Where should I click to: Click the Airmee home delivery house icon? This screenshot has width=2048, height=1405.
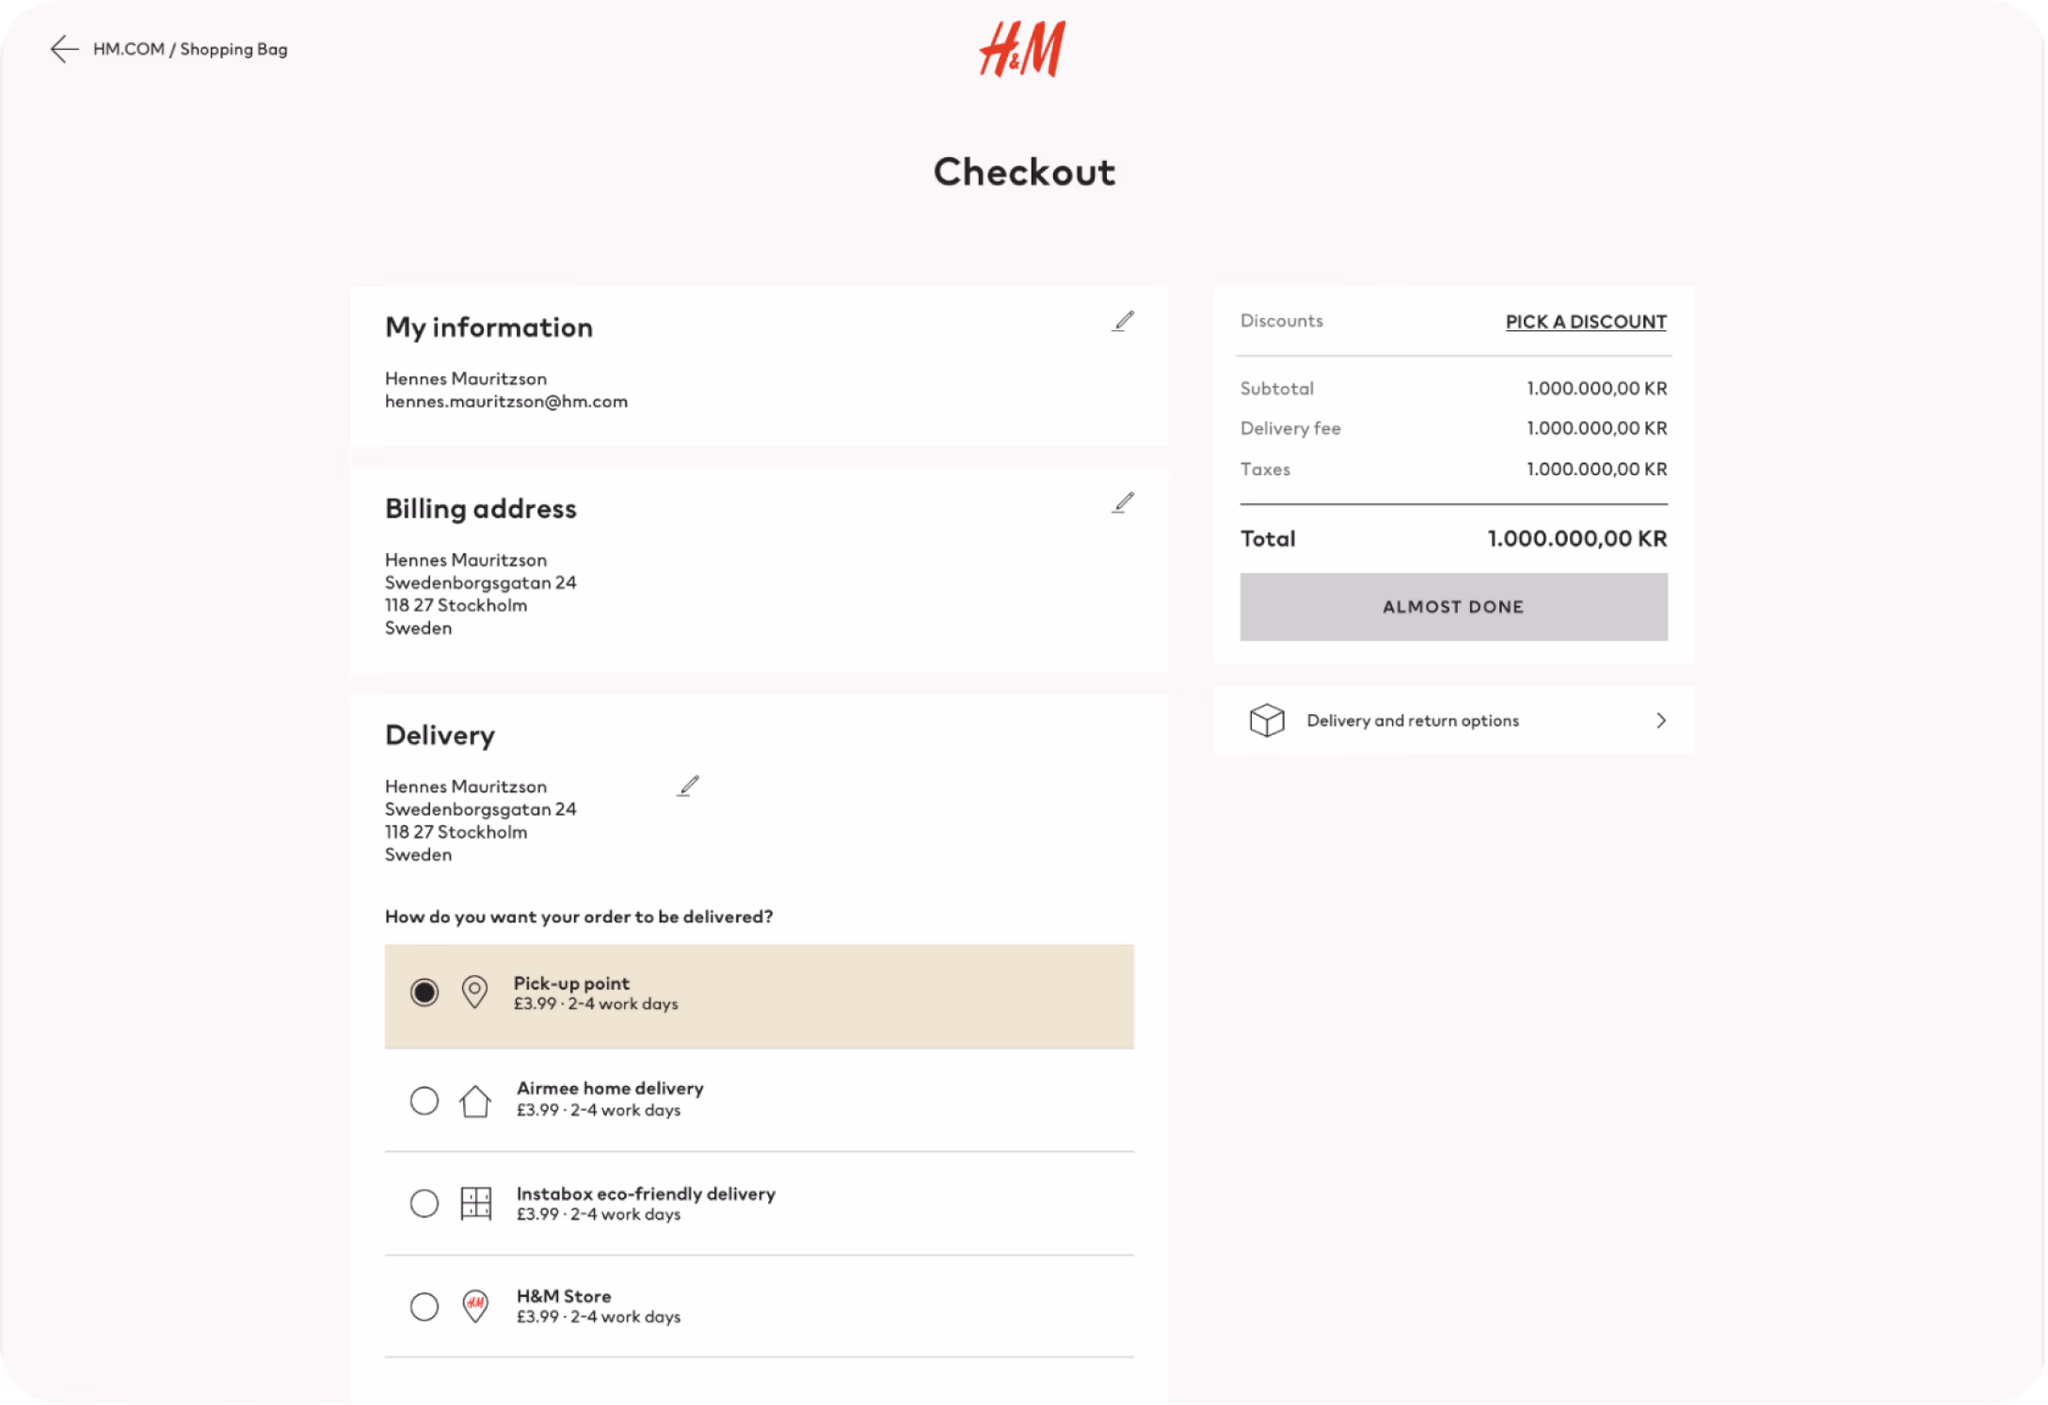coord(475,1101)
